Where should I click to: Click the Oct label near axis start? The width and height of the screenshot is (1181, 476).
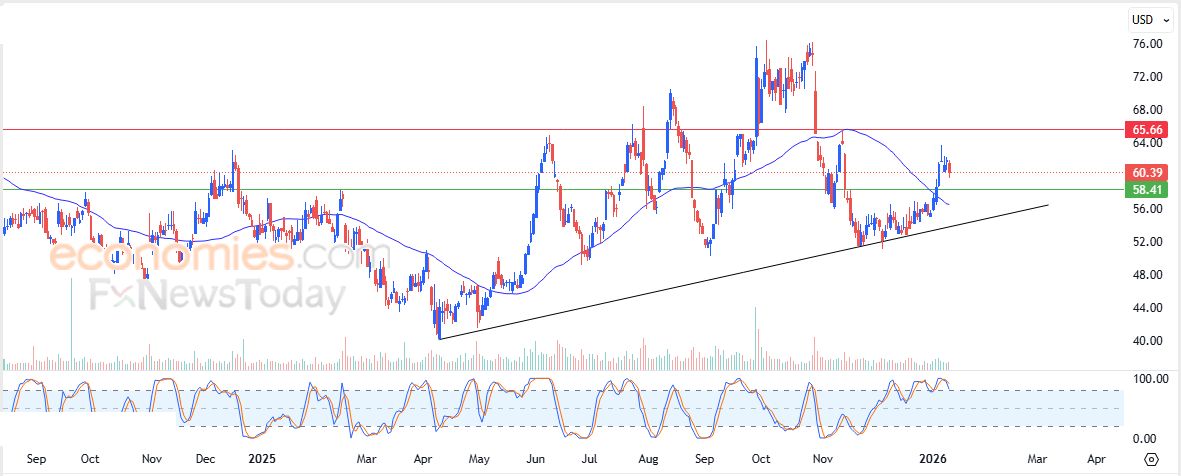tap(90, 459)
